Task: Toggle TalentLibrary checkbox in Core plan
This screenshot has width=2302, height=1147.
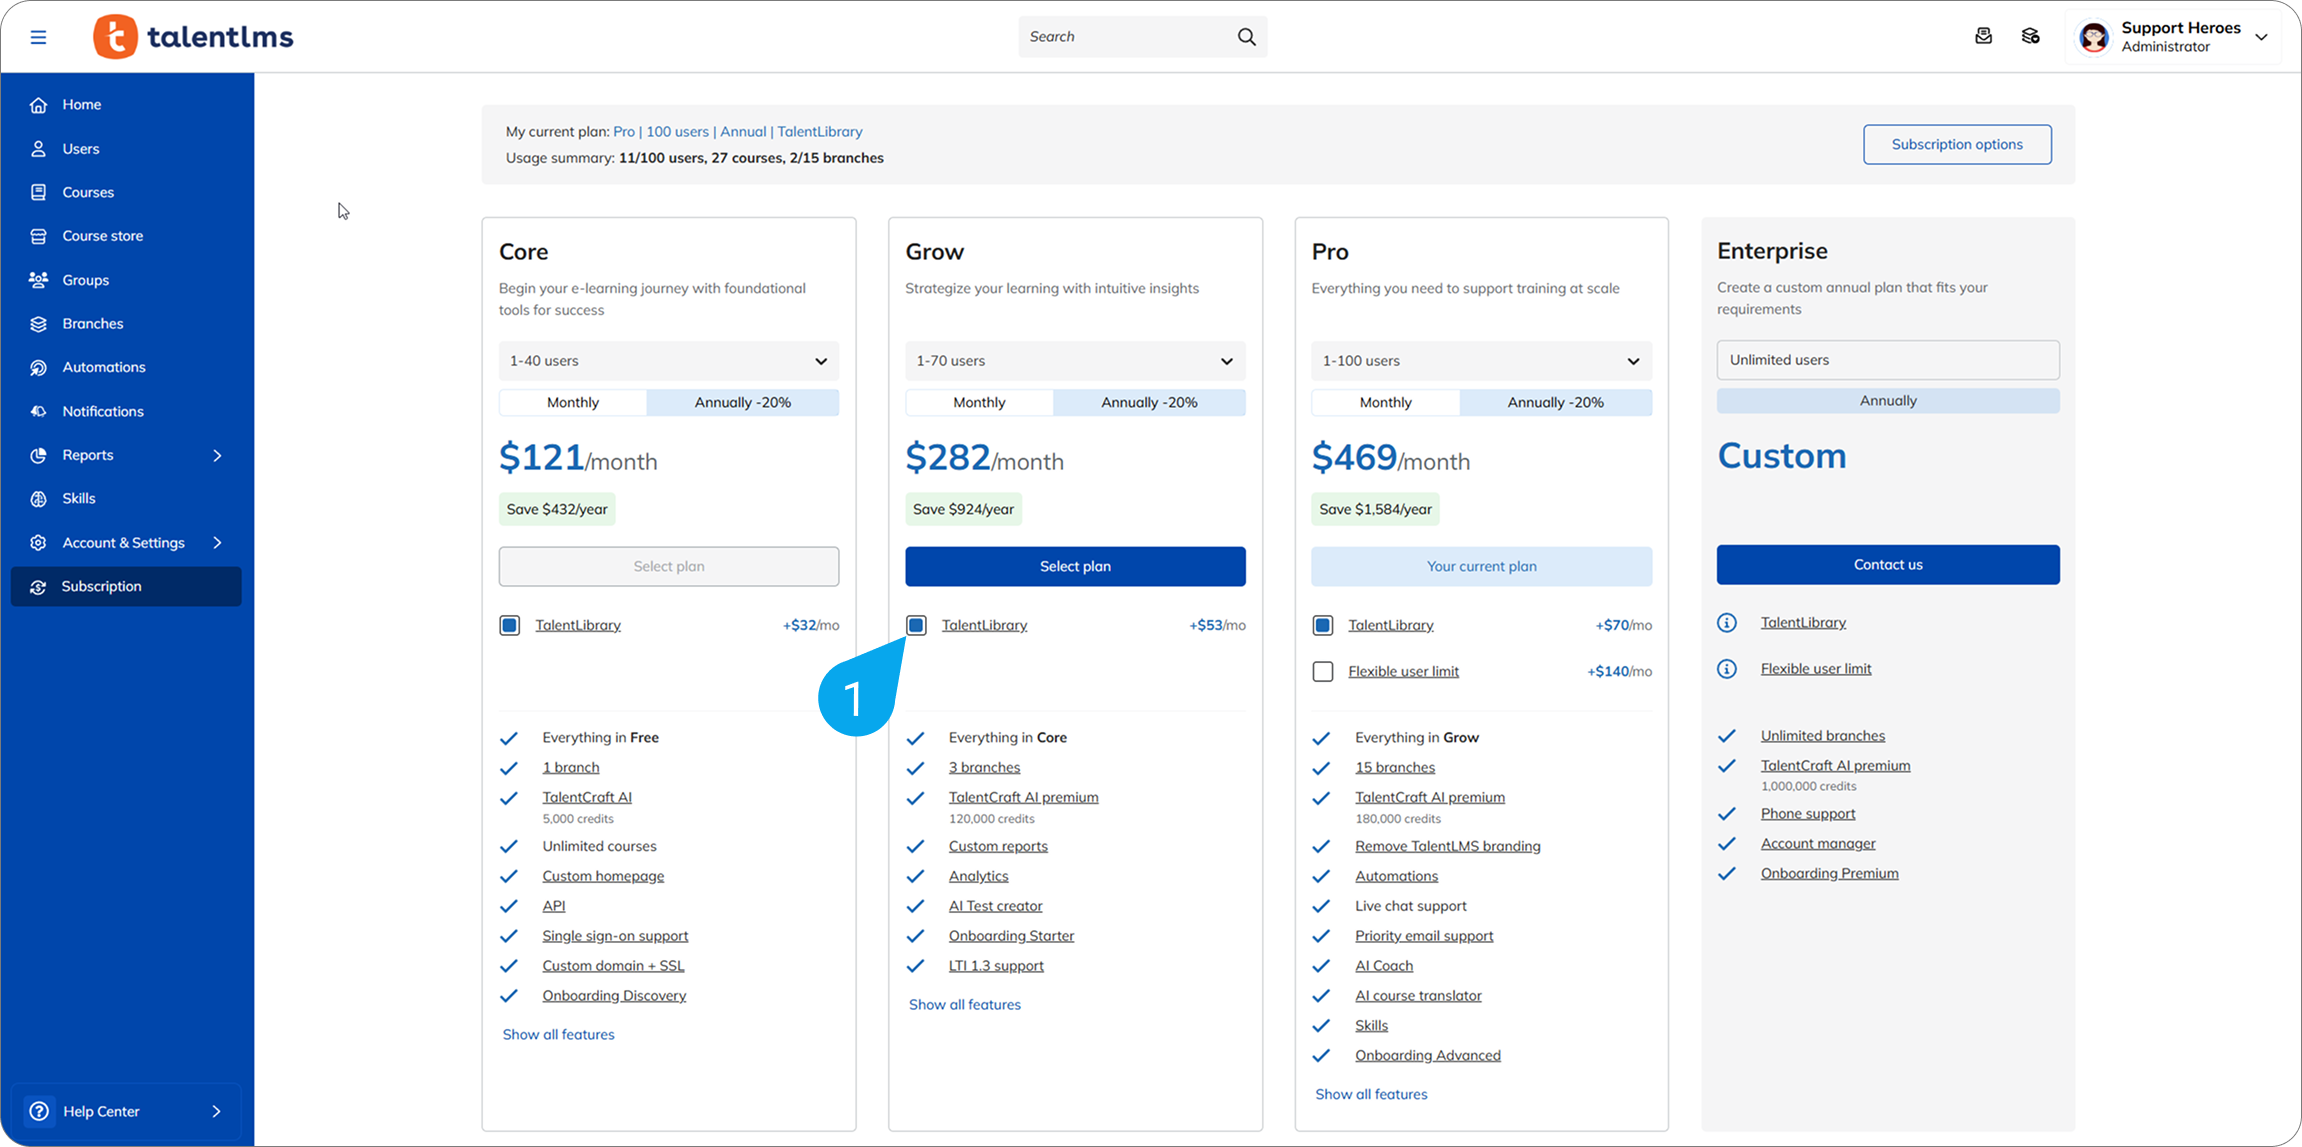Action: [510, 625]
